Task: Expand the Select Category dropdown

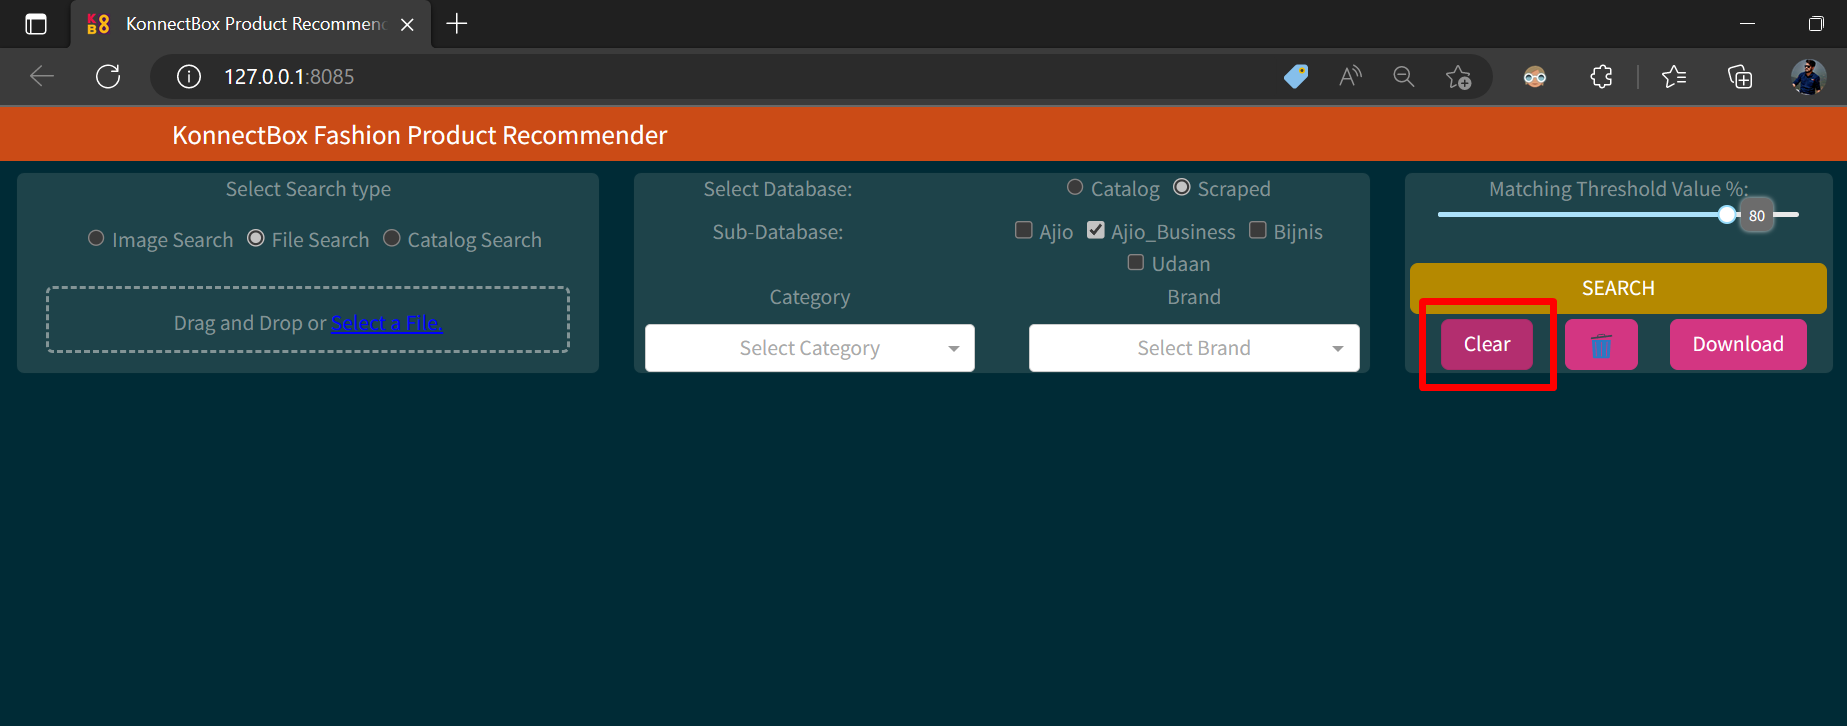Action: [809, 348]
